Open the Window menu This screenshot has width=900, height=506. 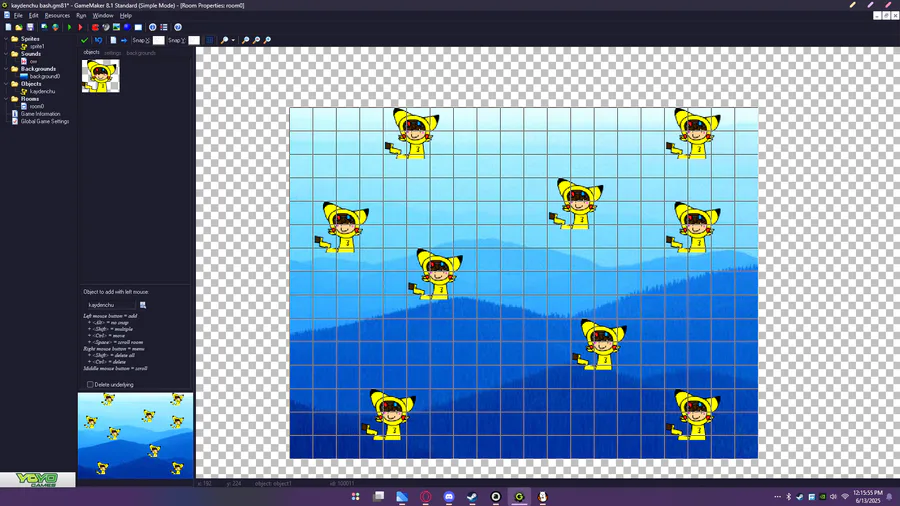click(x=103, y=15)
